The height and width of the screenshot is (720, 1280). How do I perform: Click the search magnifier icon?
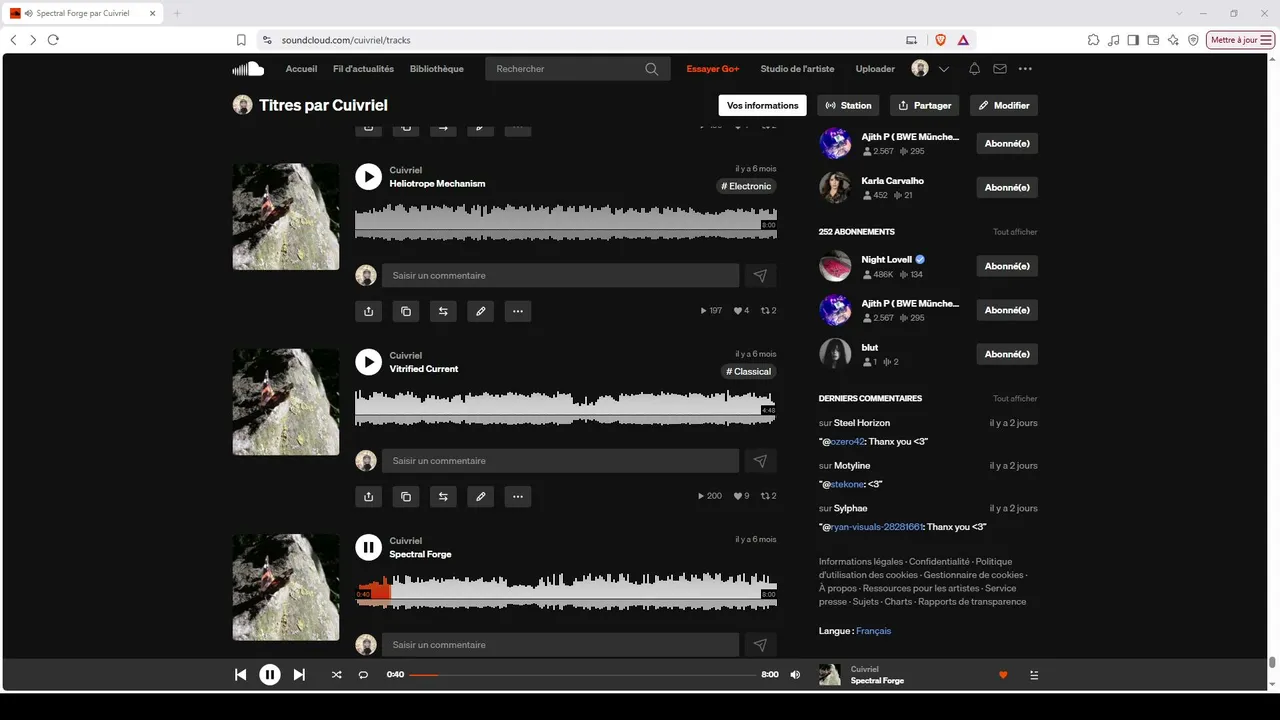coord(652,69)
